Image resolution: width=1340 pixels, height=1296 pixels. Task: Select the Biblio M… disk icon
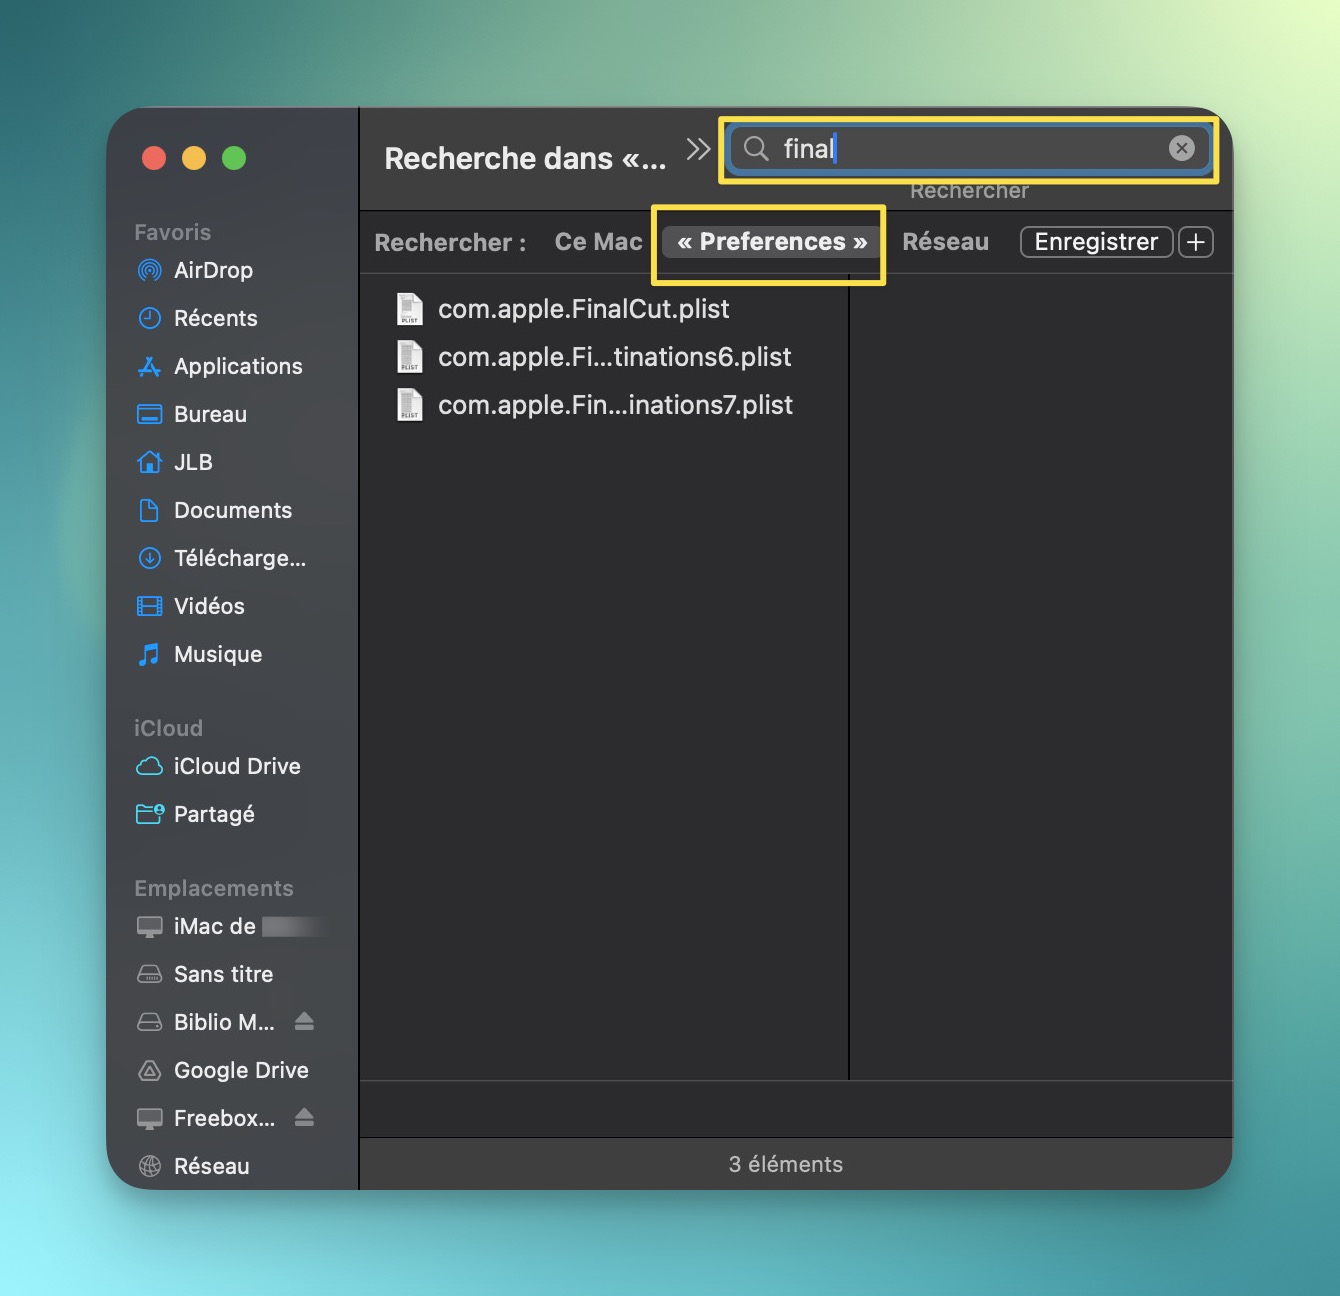pos(149,1022)
